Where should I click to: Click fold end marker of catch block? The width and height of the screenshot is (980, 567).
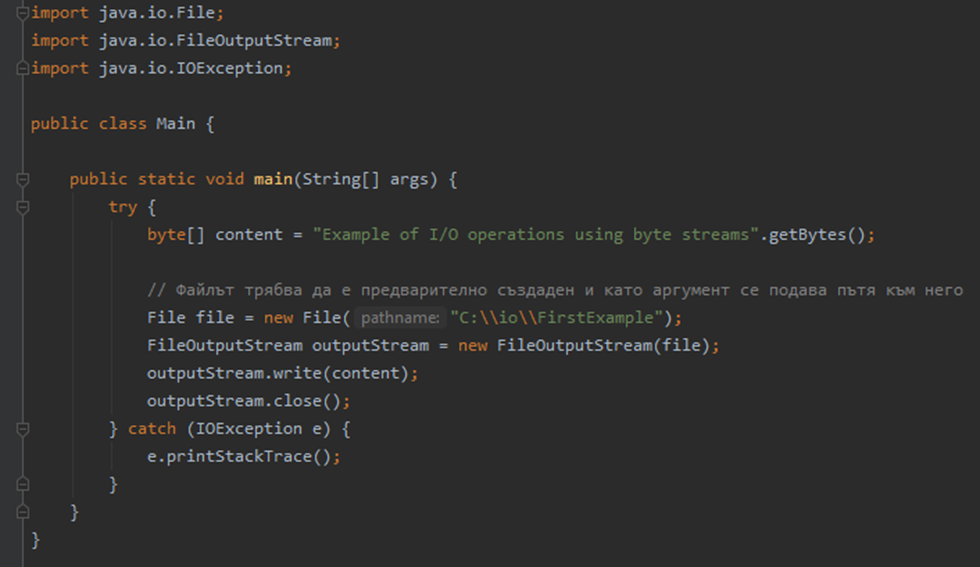[22, 484]
